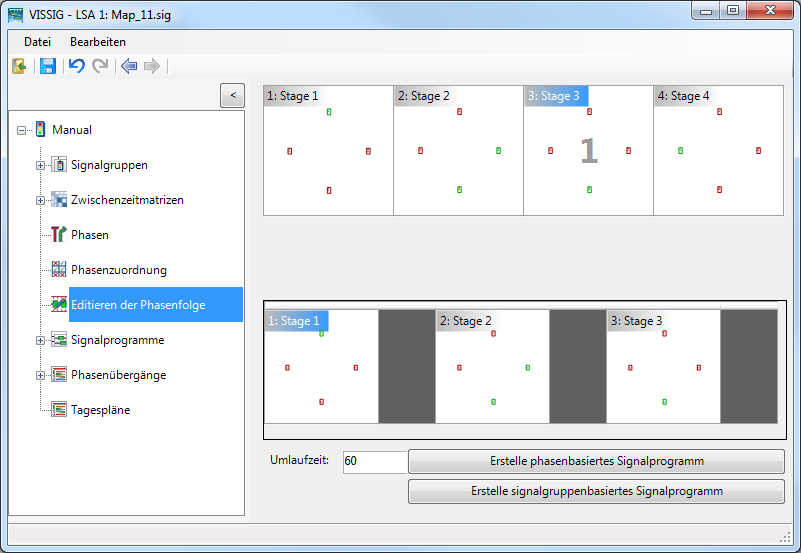
Task: Collapse the Manual root node
Action: coord(22,130)
